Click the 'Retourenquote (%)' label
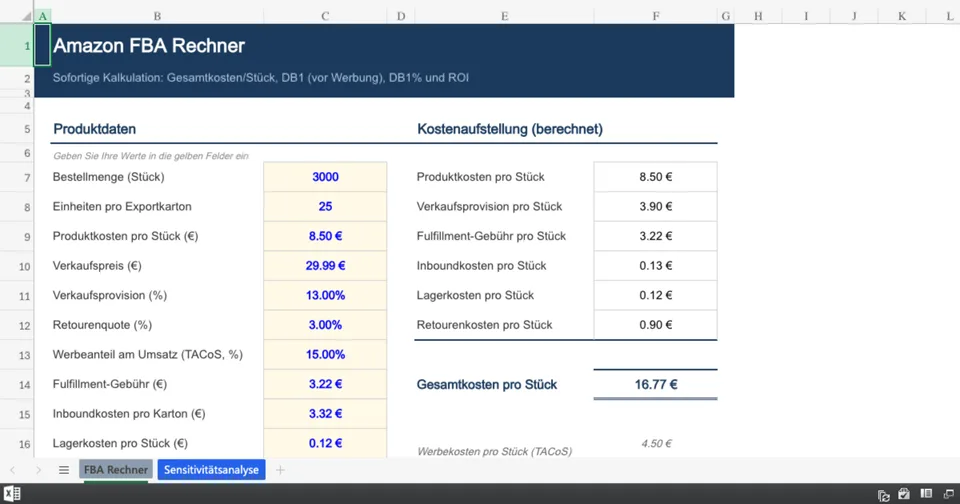 pos(102,325)
